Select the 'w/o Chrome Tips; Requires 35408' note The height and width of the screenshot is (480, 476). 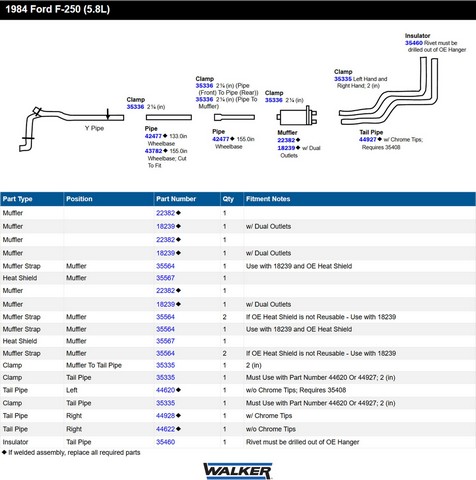pos(296,390)
